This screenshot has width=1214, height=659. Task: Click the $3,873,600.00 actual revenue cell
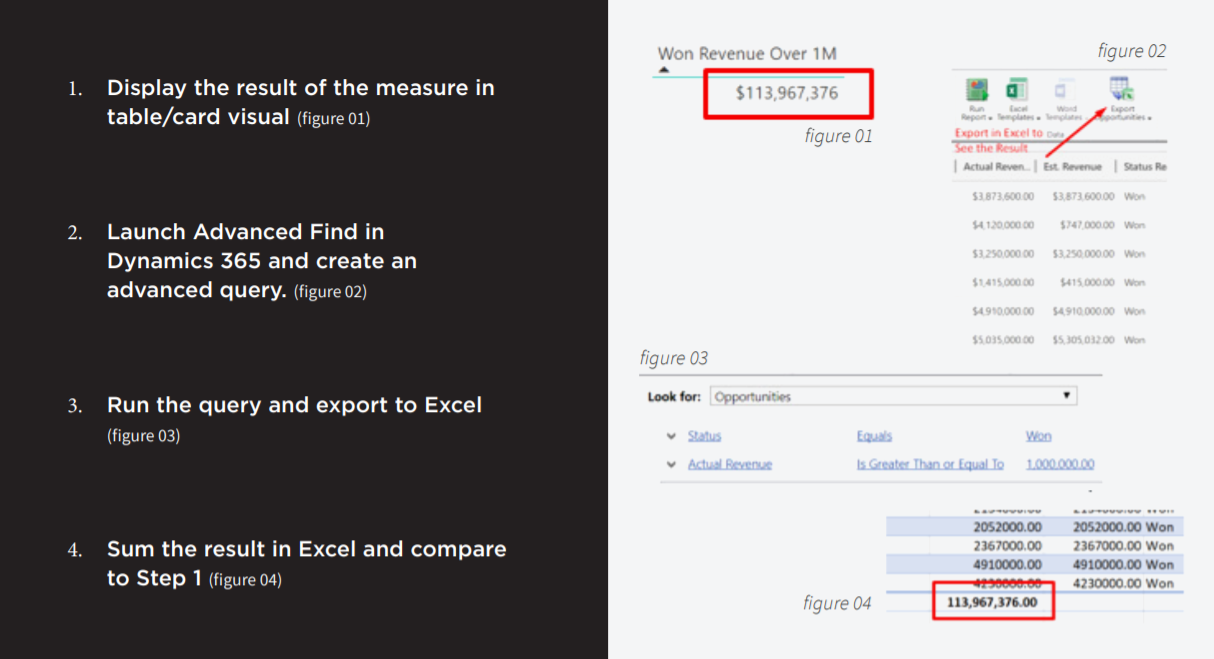point(1002,196)
